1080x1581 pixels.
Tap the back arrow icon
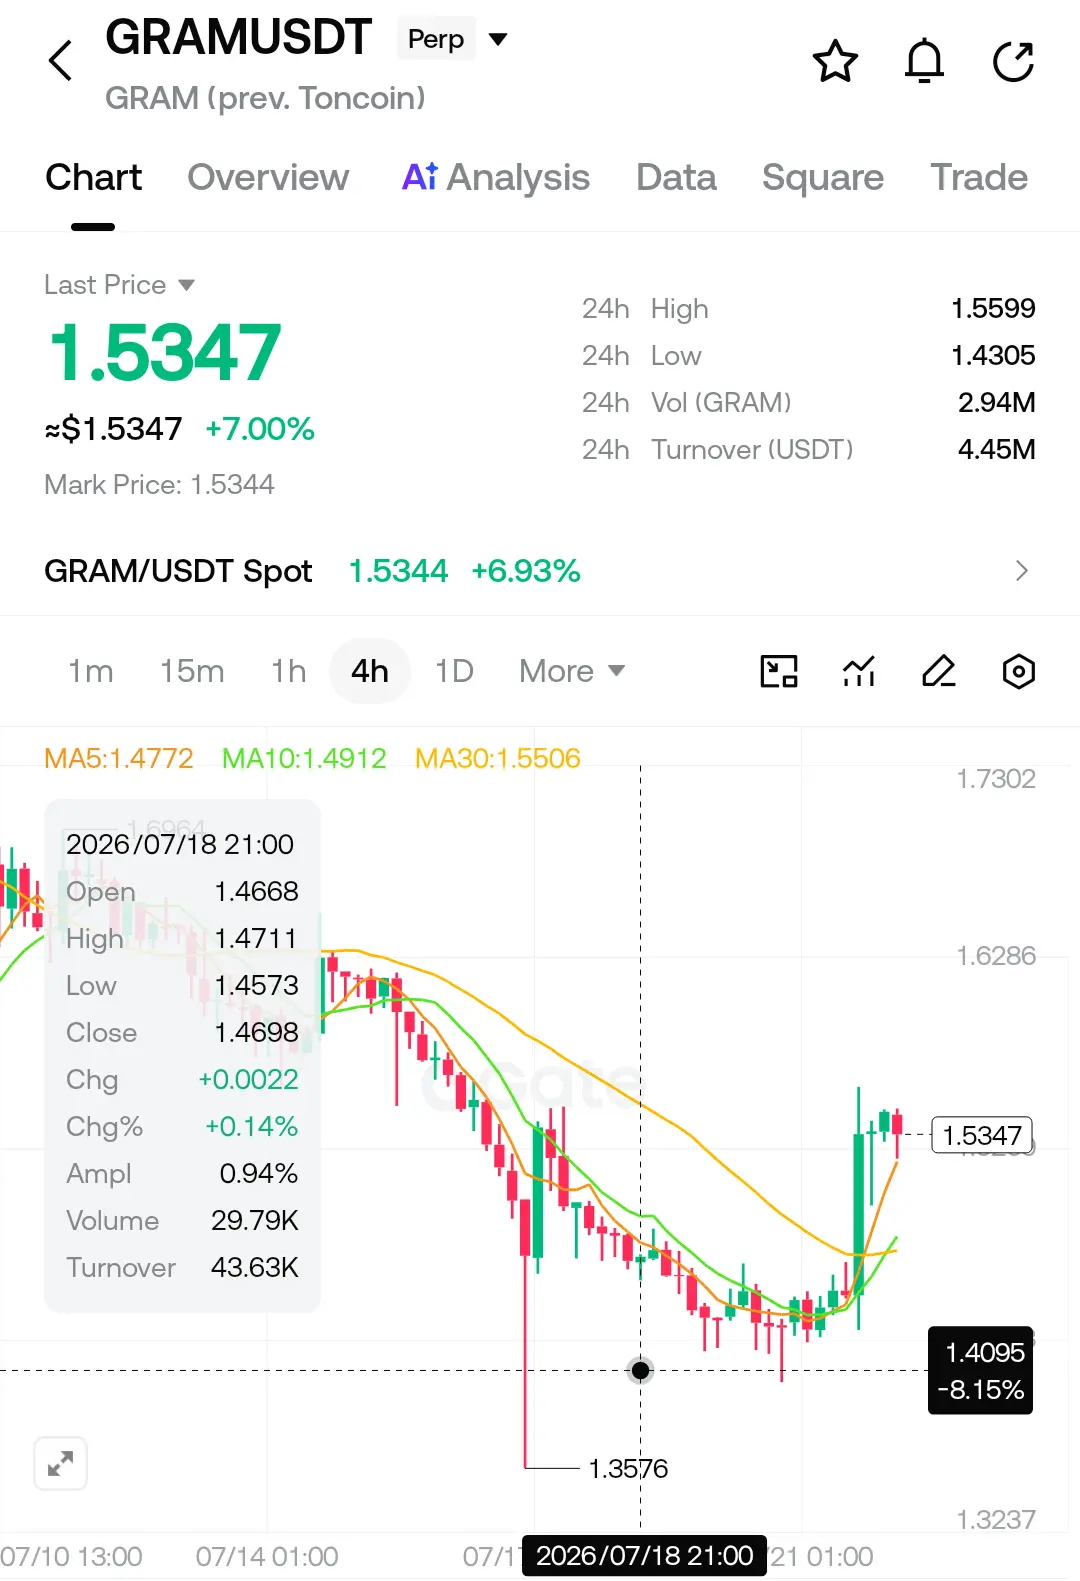(61, 61)
